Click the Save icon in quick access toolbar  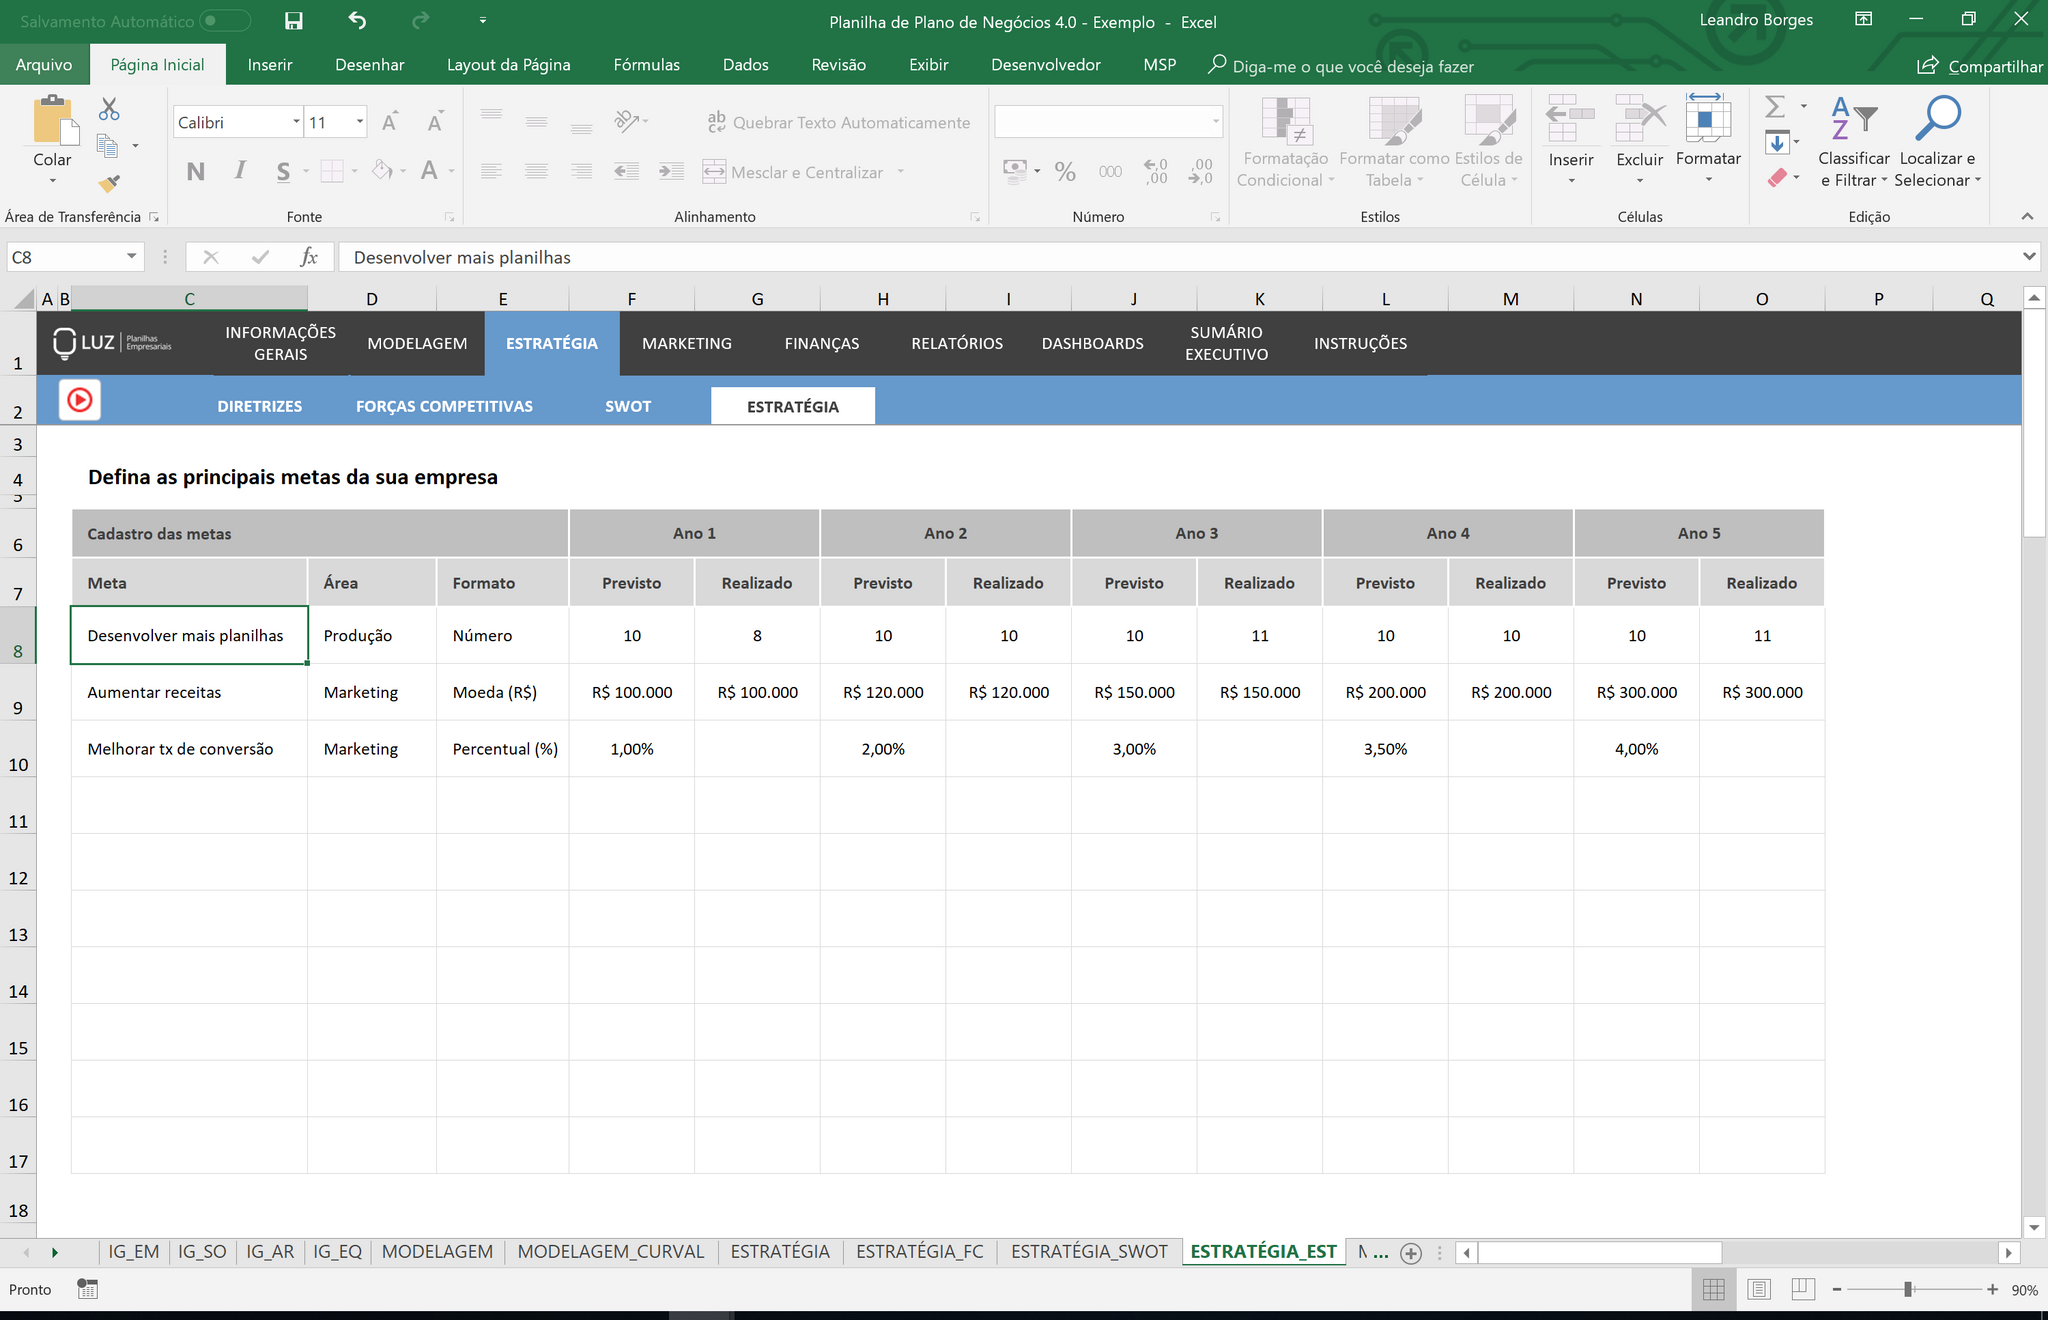[293, 21]
